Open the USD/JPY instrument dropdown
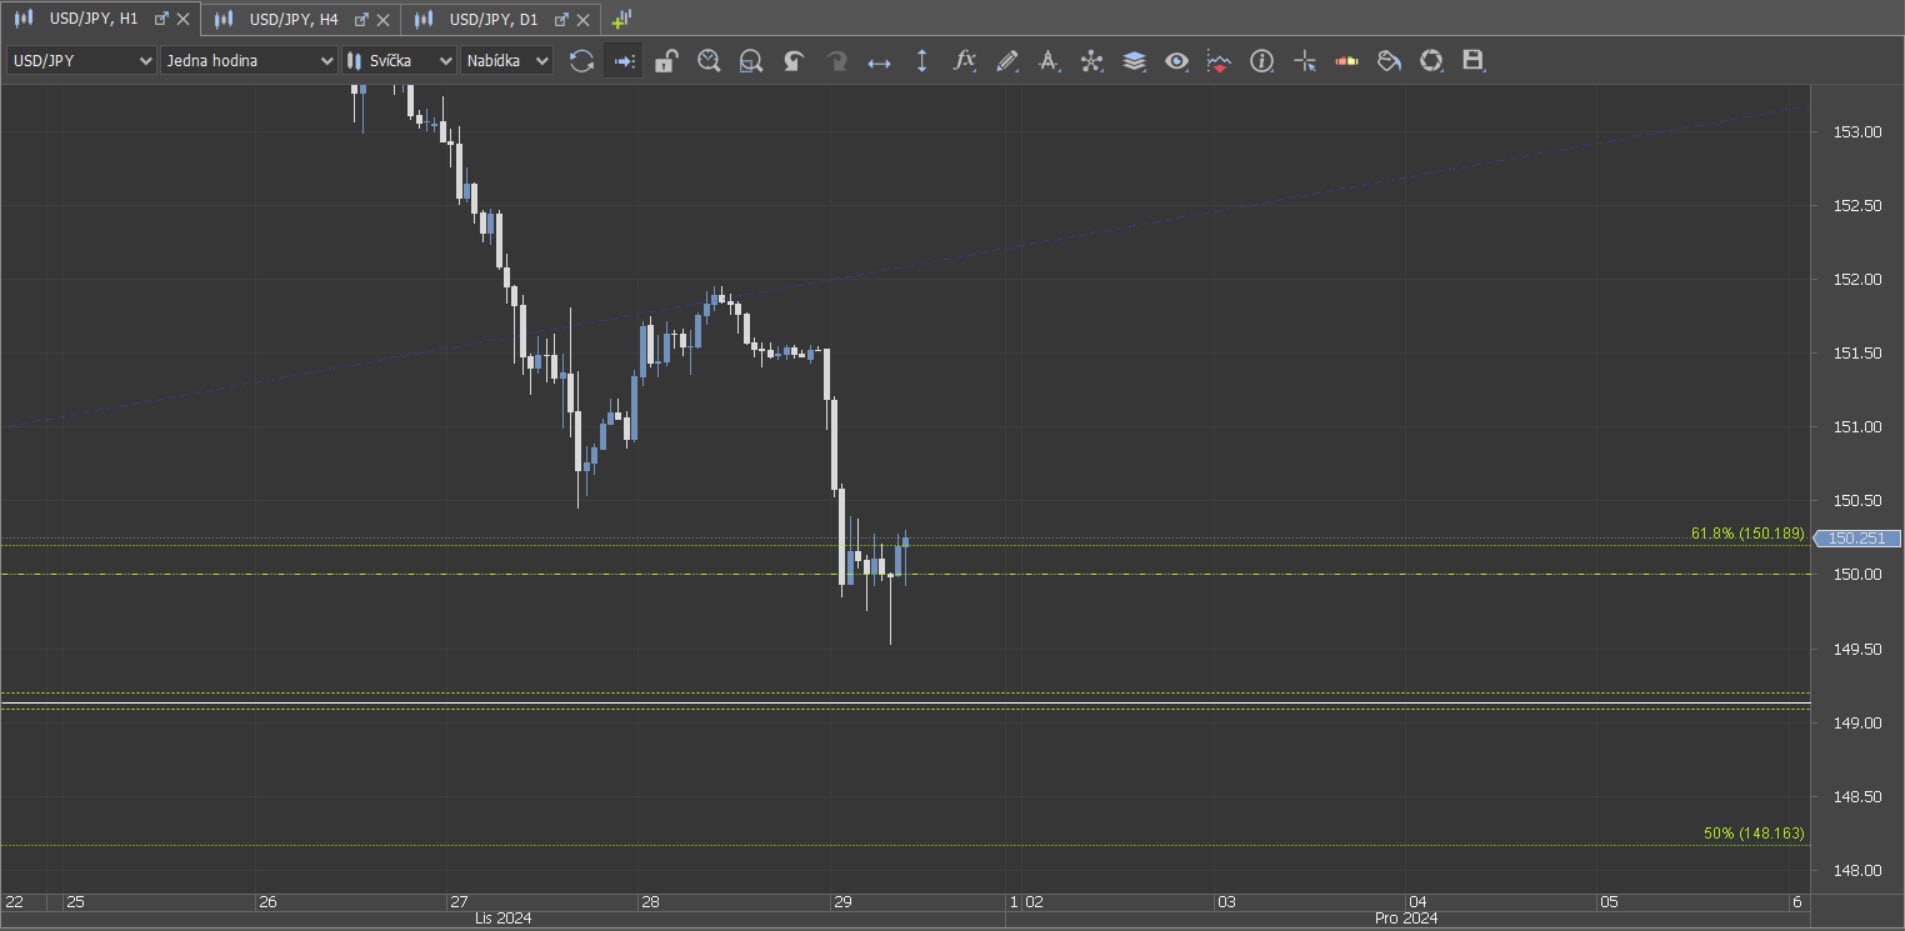 tap(81, 61)
